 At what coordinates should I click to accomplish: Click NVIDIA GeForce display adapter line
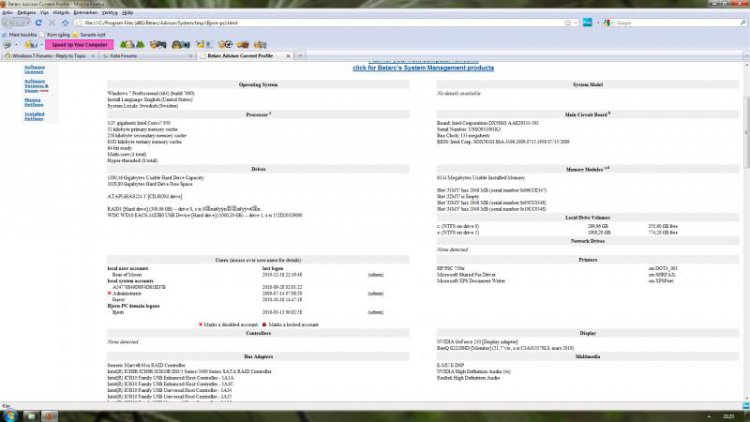pos(477,342)
